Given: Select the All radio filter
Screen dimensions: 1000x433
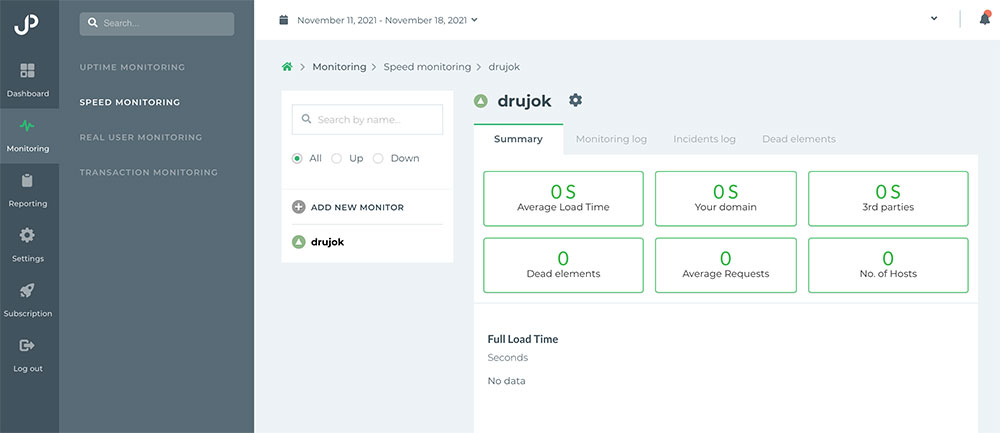Looking at the screenshot, I should click(297, 158).
